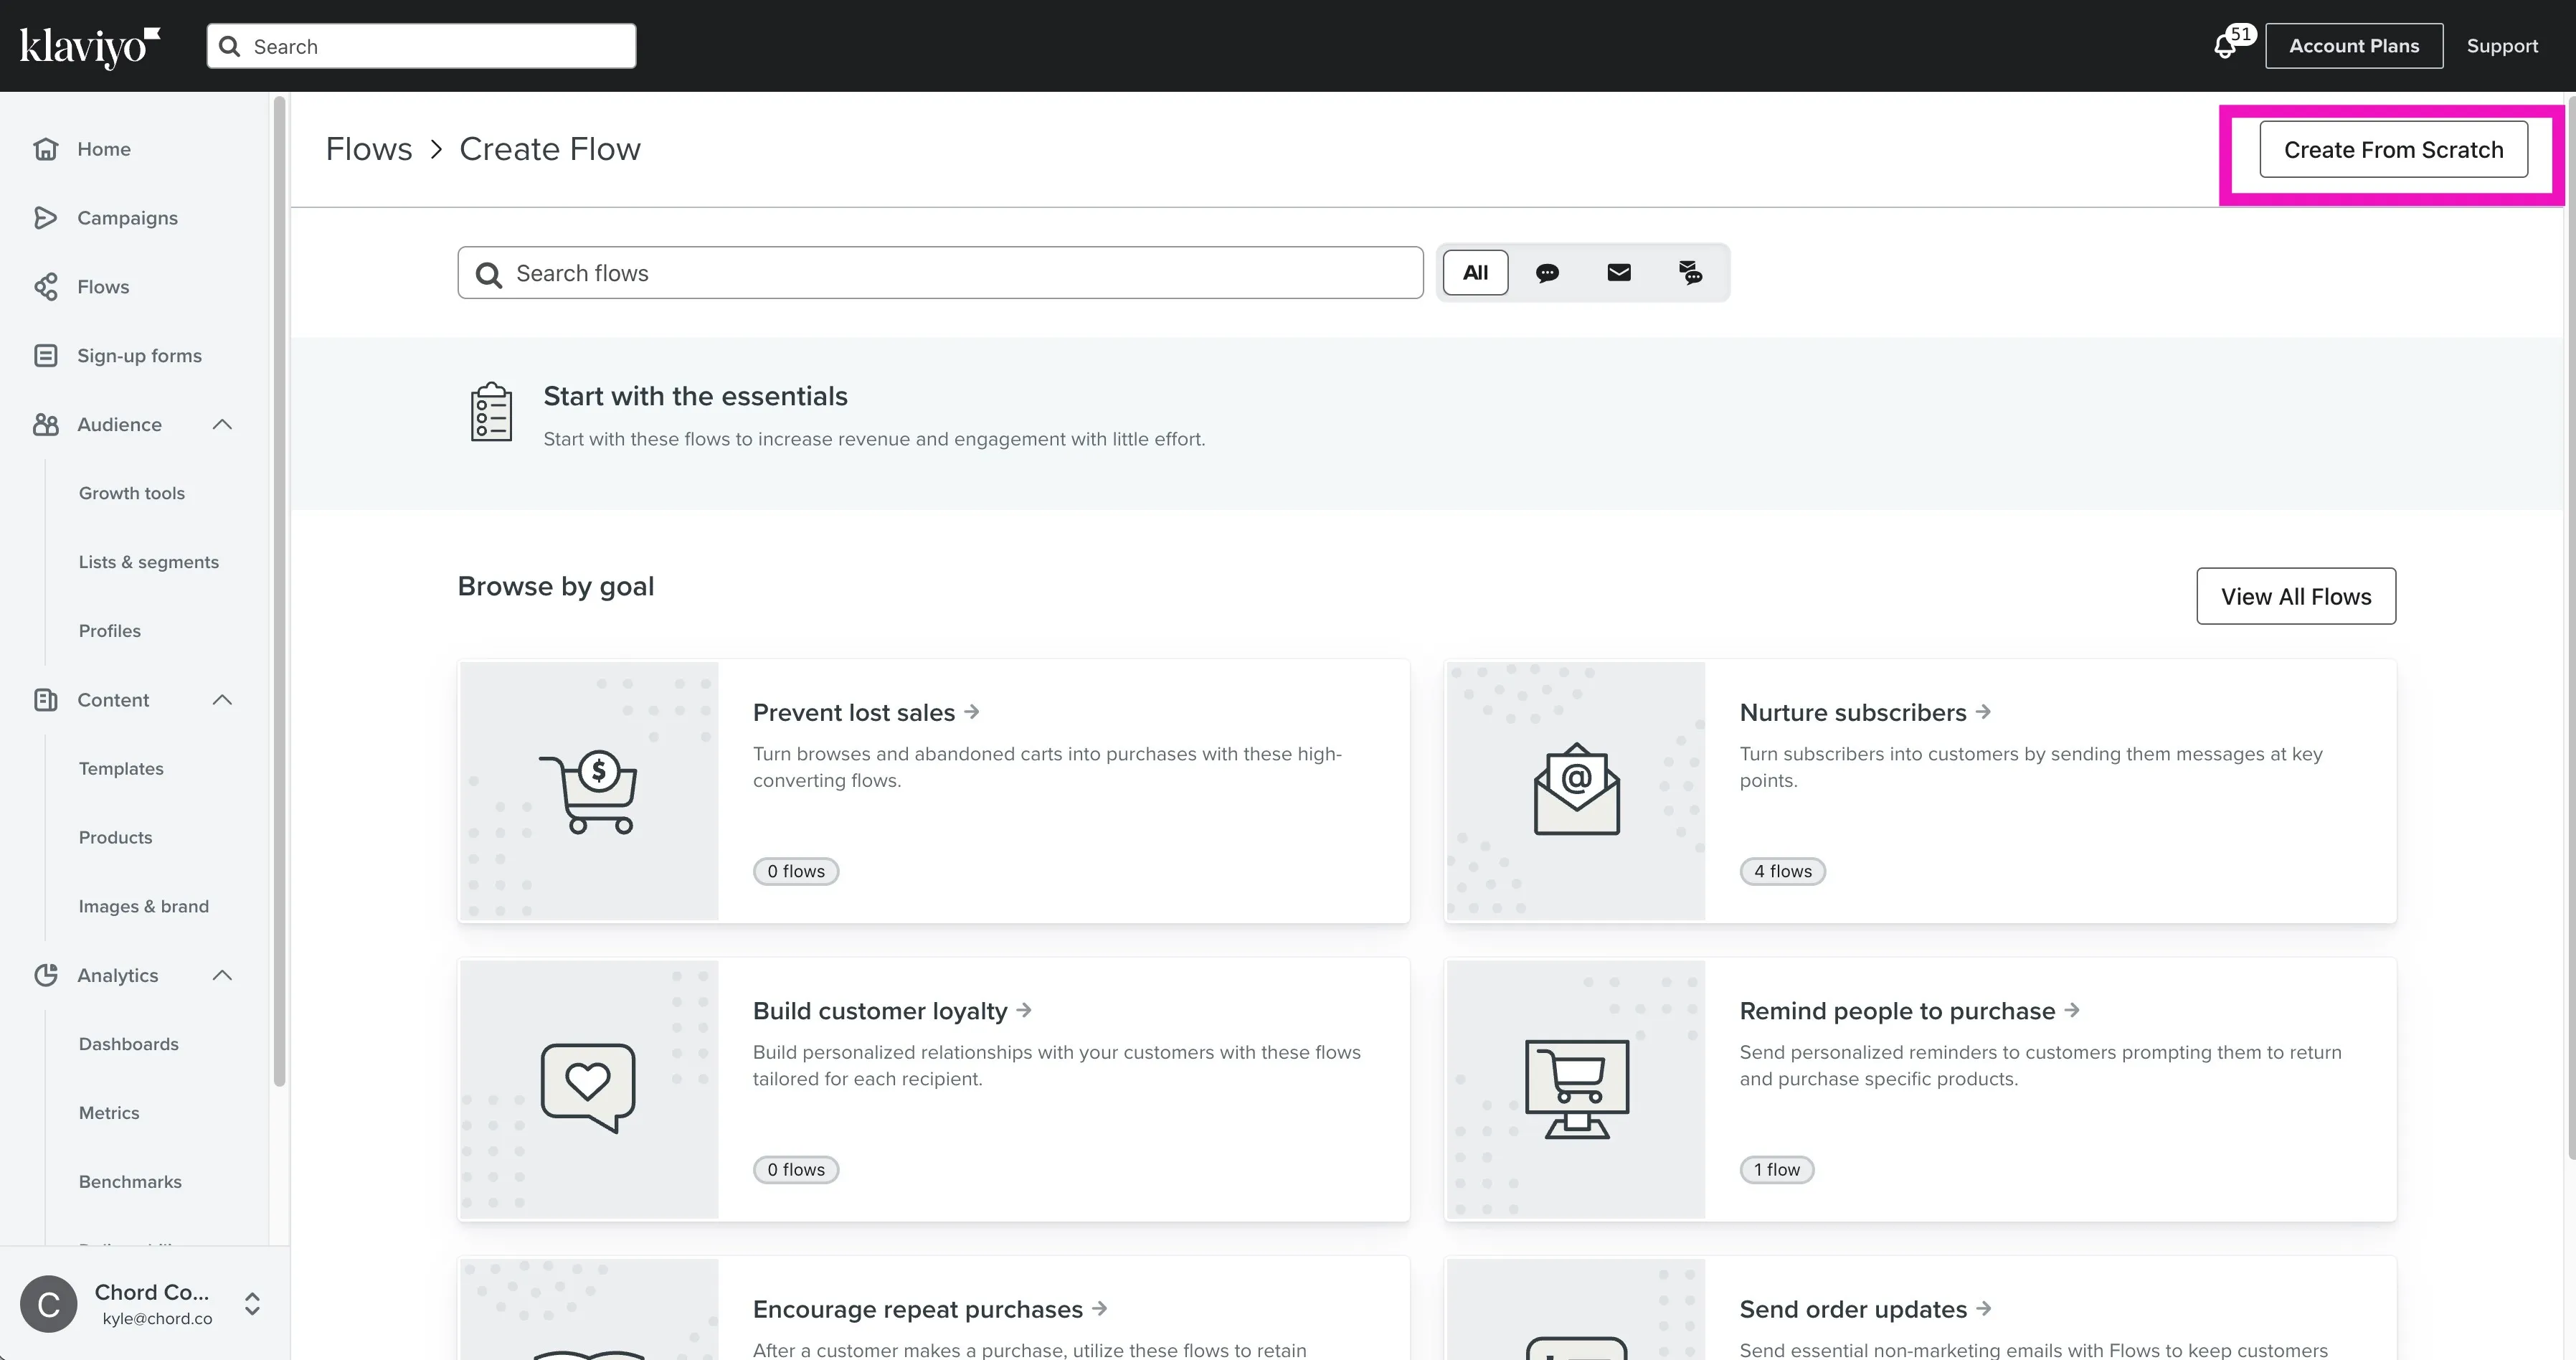Filter flows by email envelope icon

click(1619, 273)
